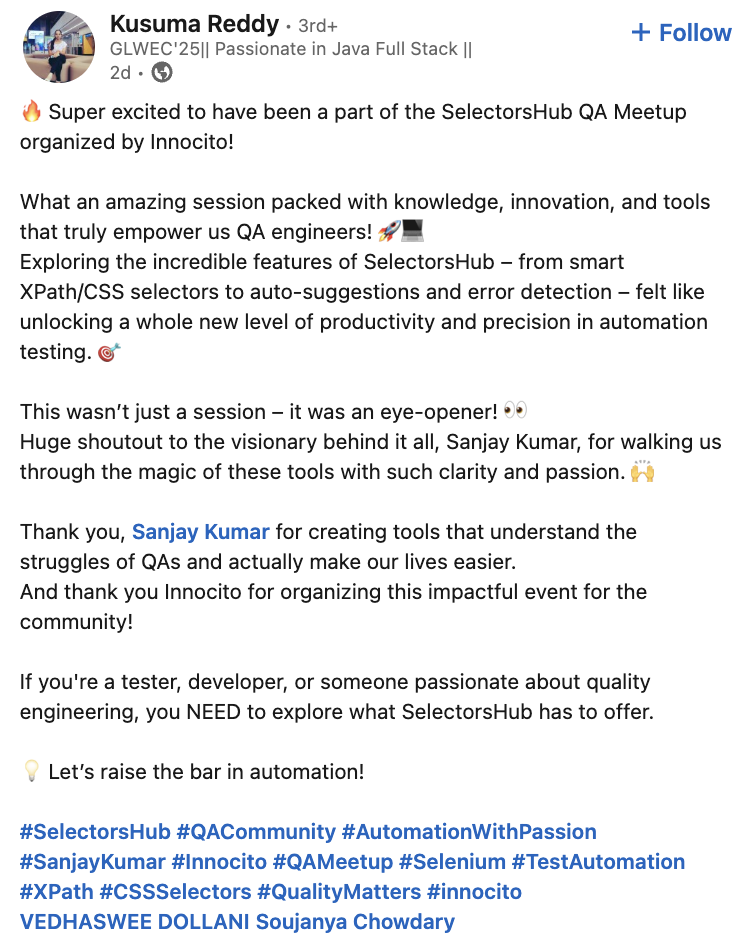
Task: Open the #XPath hashtag
Action: pyautogui.click(x=56, y=892)
